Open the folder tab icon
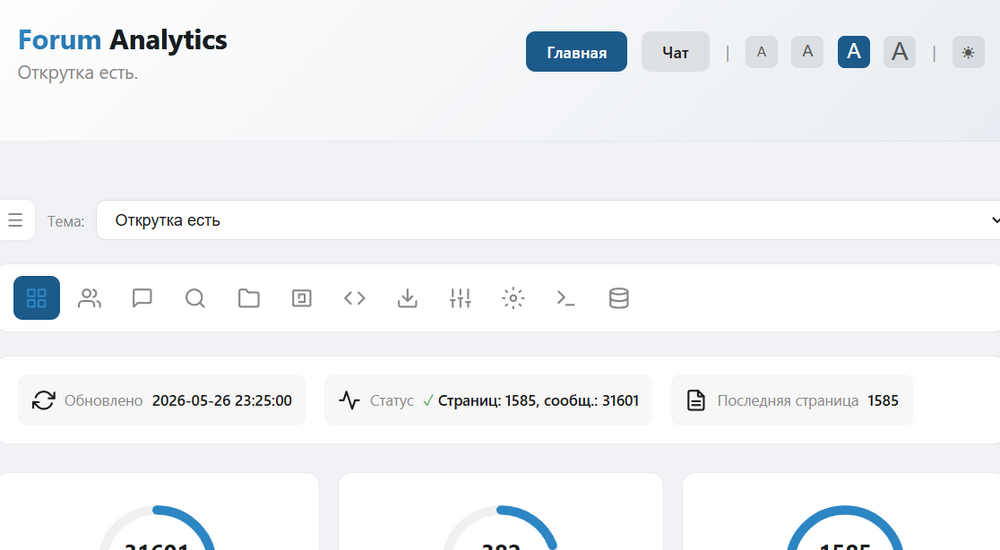Viewport: 1000px width, 550px height. (249, 298)
